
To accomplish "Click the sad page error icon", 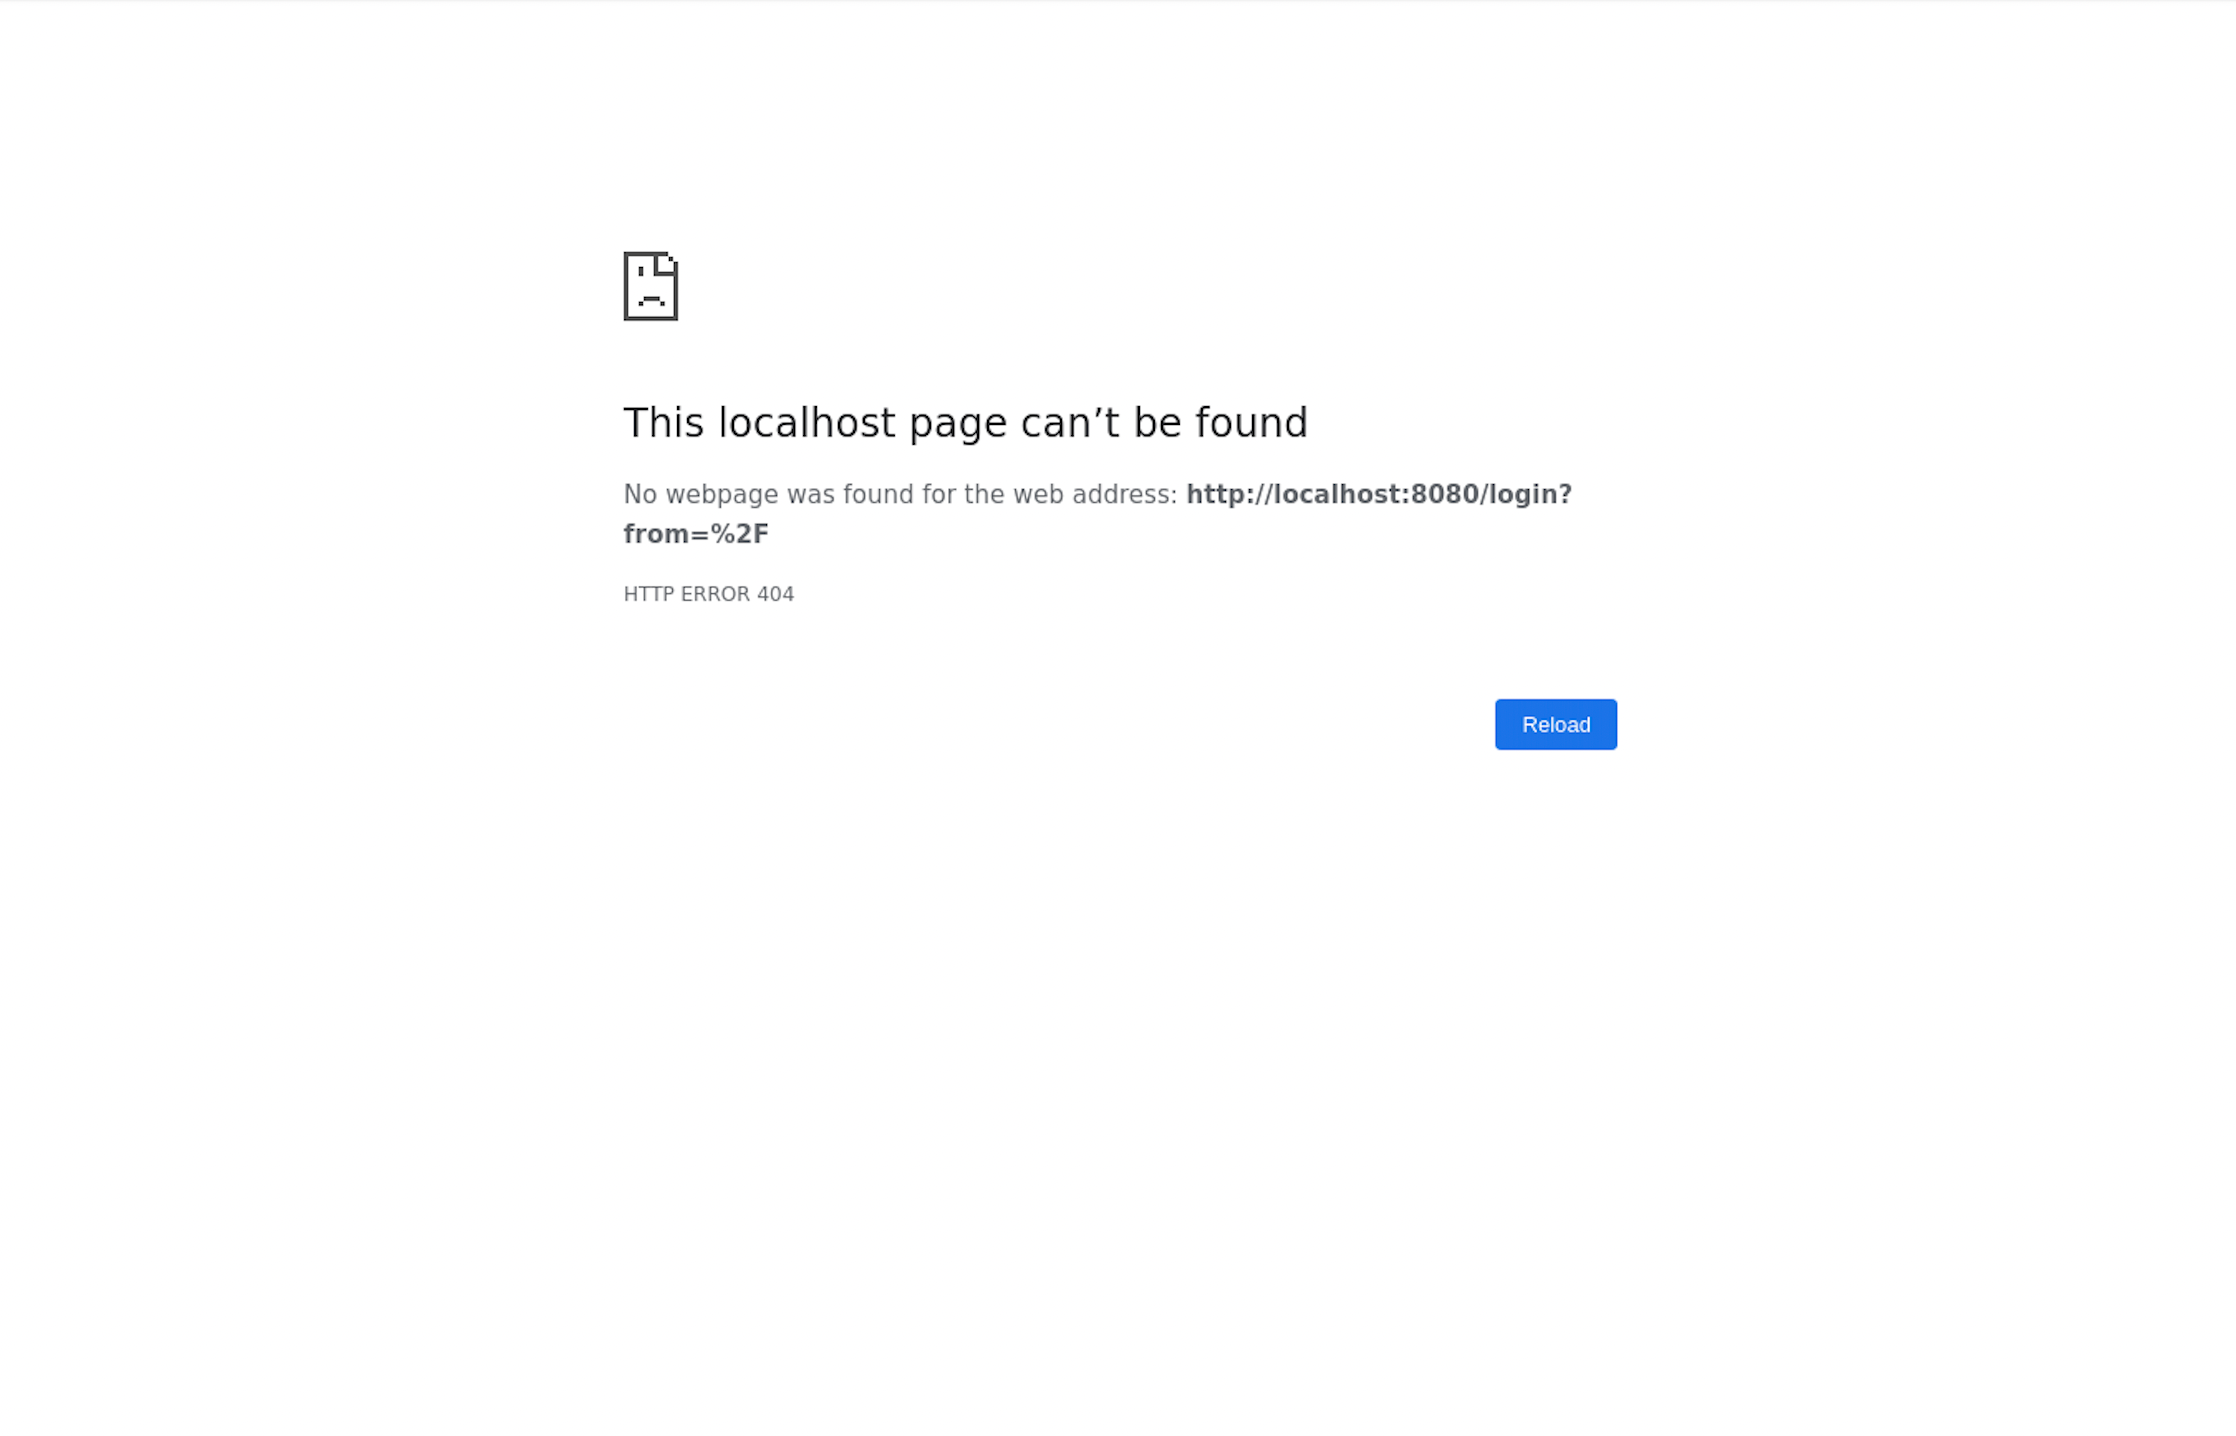I will tap(651, 286).
